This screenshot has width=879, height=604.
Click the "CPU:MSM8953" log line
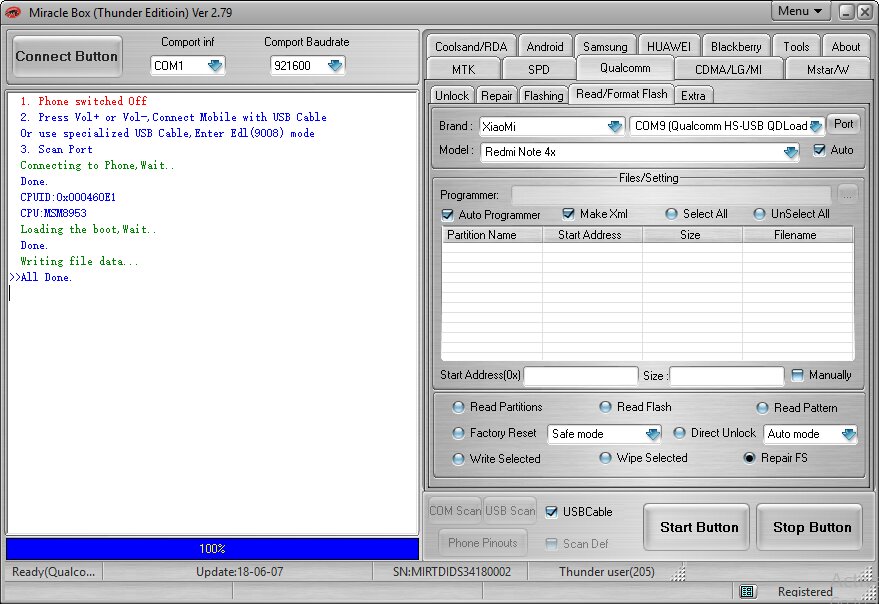(54, 213)
